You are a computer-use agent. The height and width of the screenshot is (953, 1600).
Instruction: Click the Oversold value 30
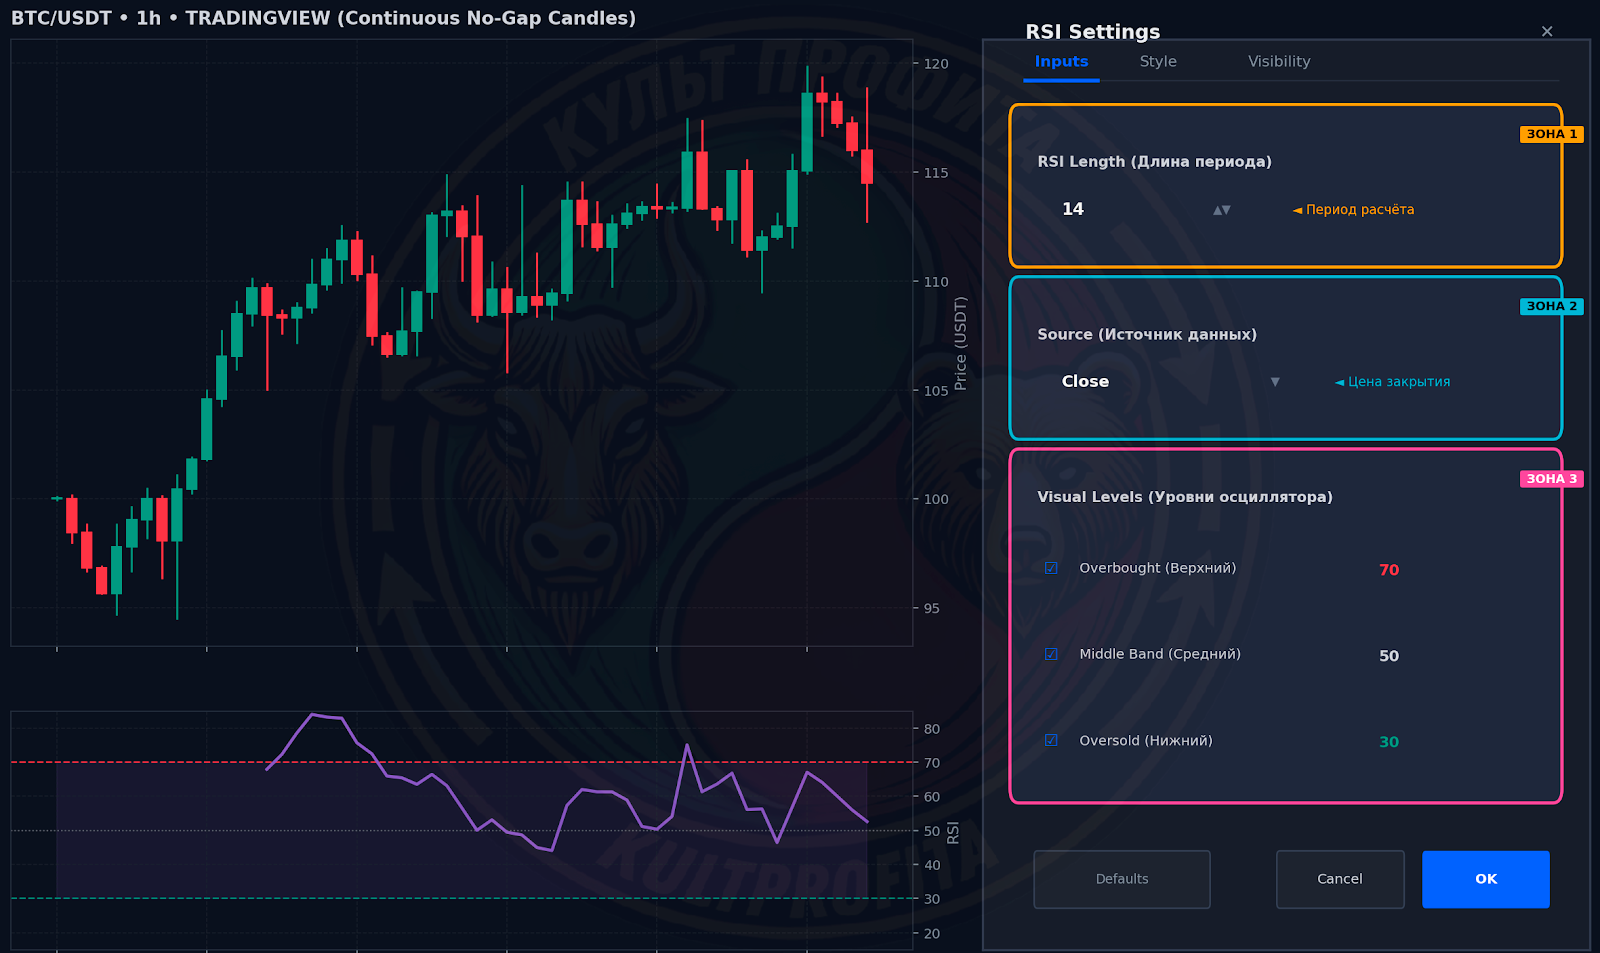(1389, 742)
